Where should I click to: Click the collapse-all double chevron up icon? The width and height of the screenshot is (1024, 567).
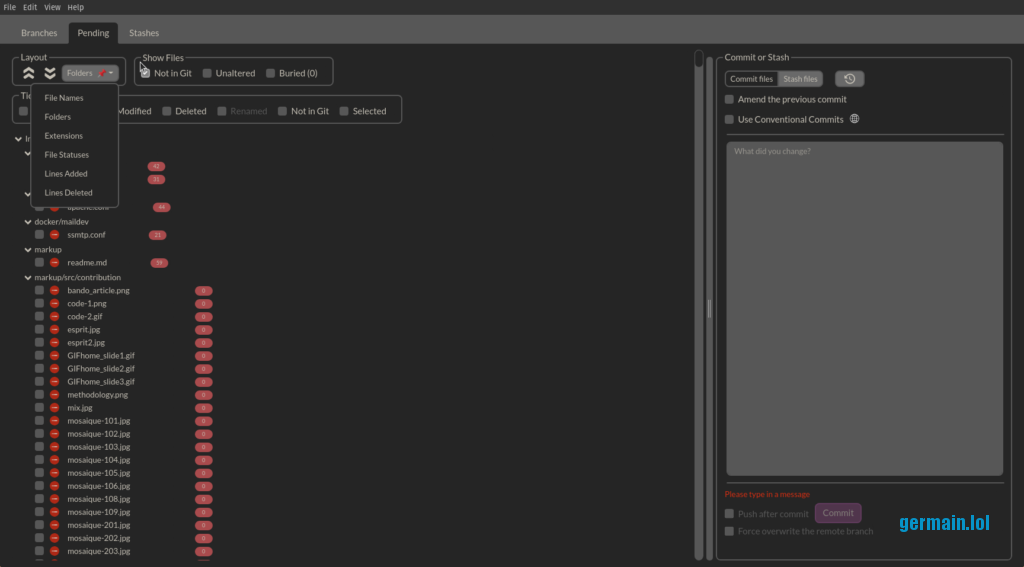coord(29,73)
